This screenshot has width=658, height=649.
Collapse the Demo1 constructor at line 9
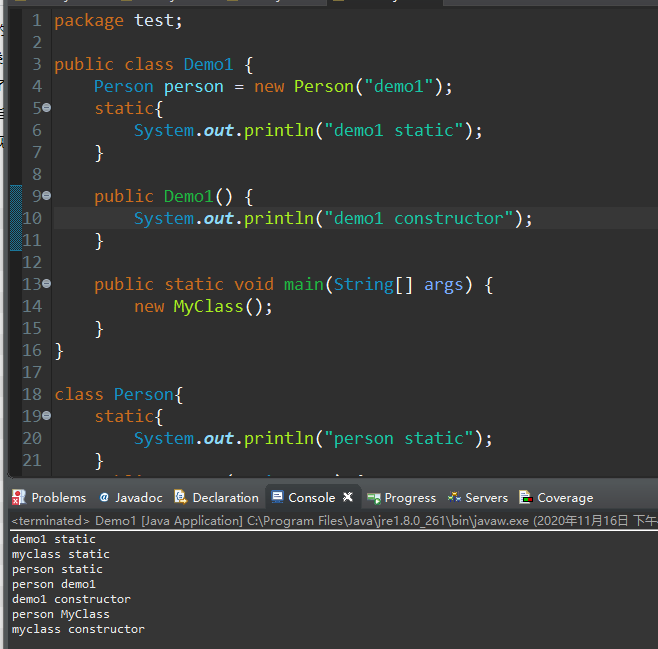(x=47, y=195)
